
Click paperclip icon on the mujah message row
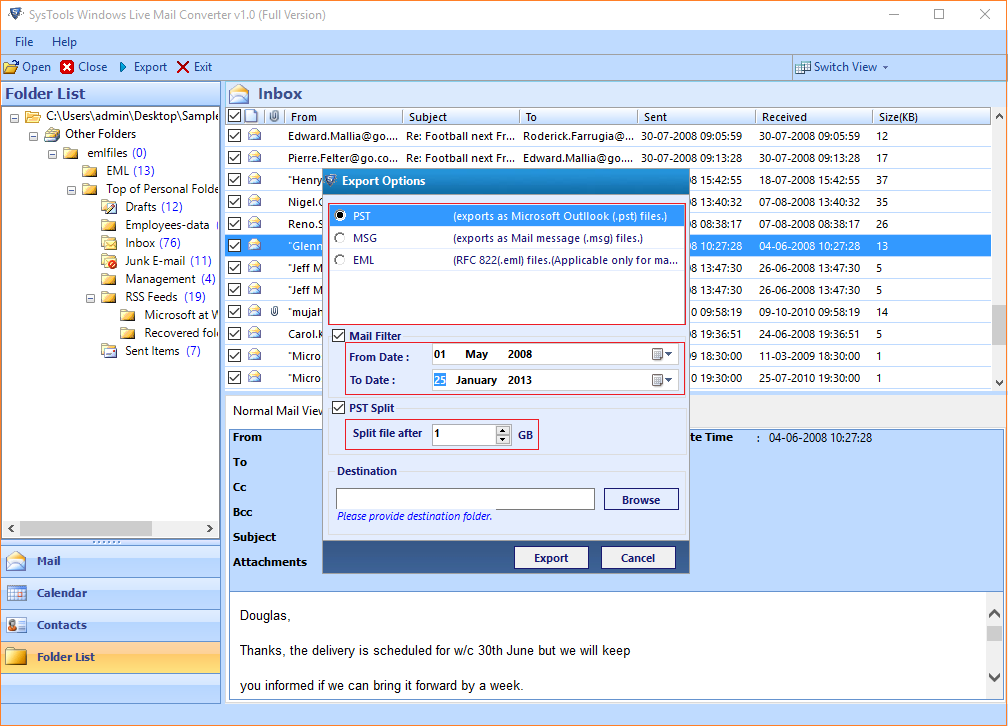[x=274, y=311]
